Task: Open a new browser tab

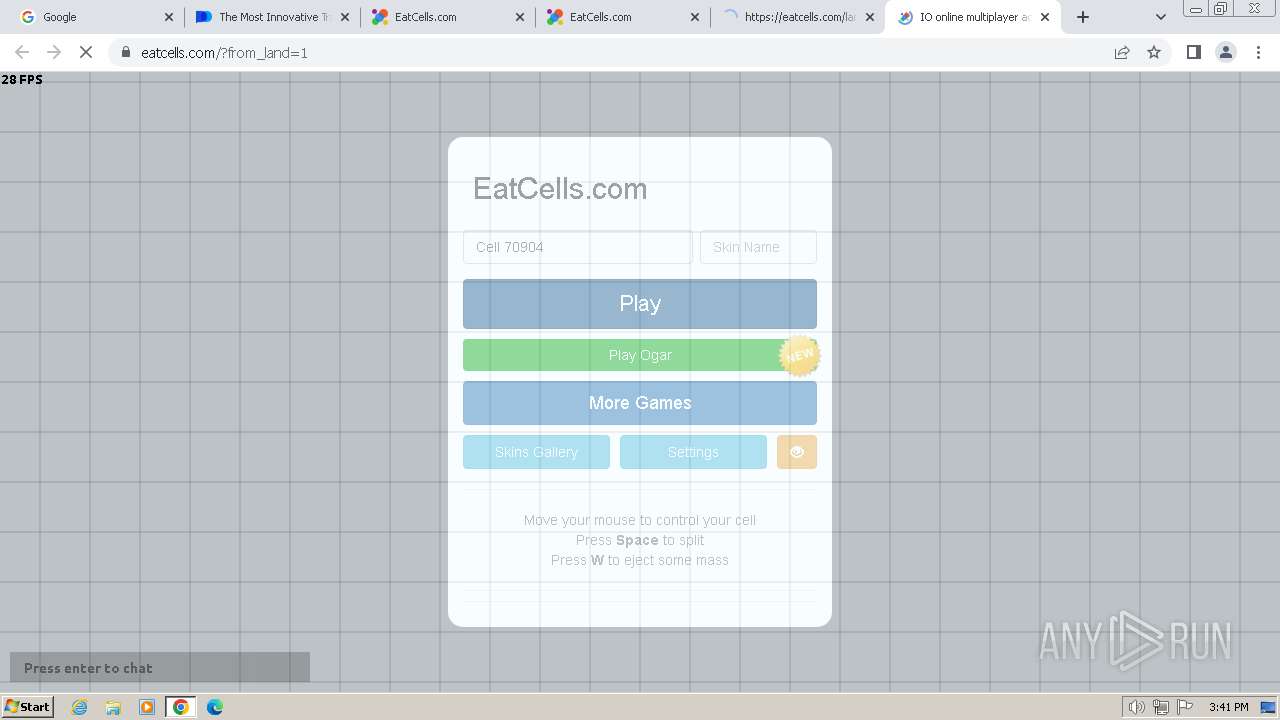Action: tap(1083, 17)
